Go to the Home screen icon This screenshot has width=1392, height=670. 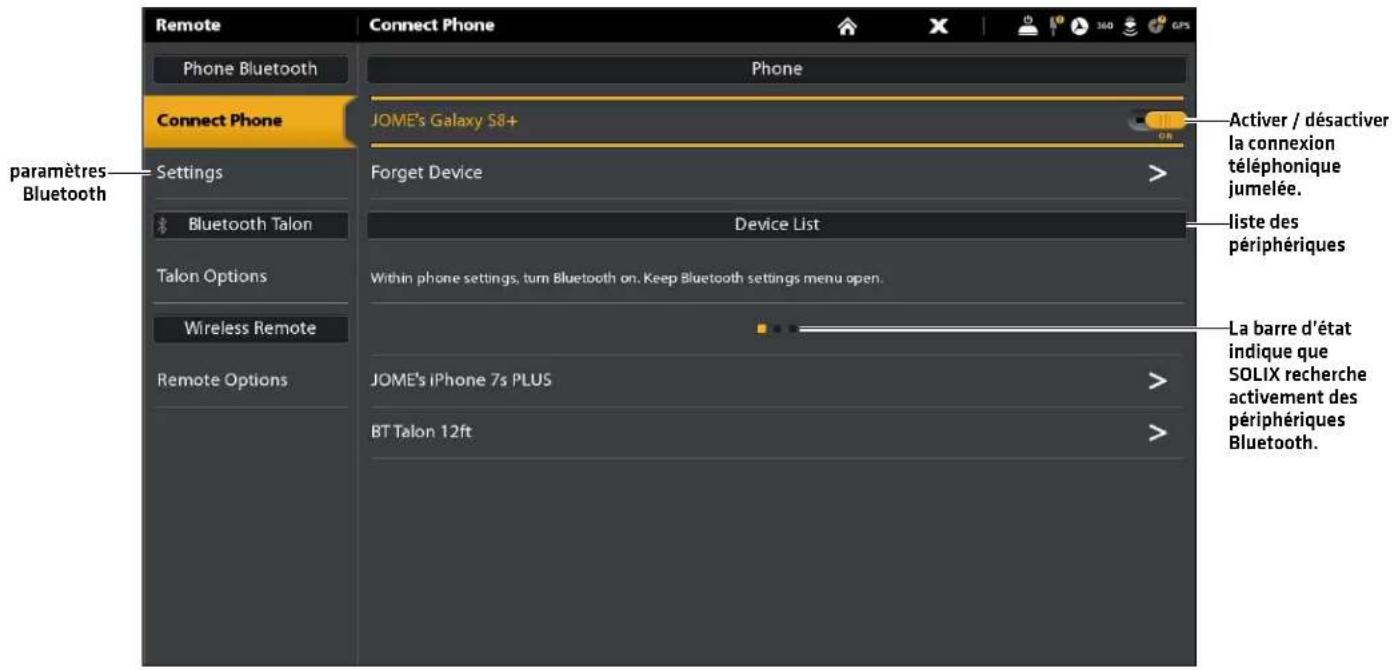(848, 25)
